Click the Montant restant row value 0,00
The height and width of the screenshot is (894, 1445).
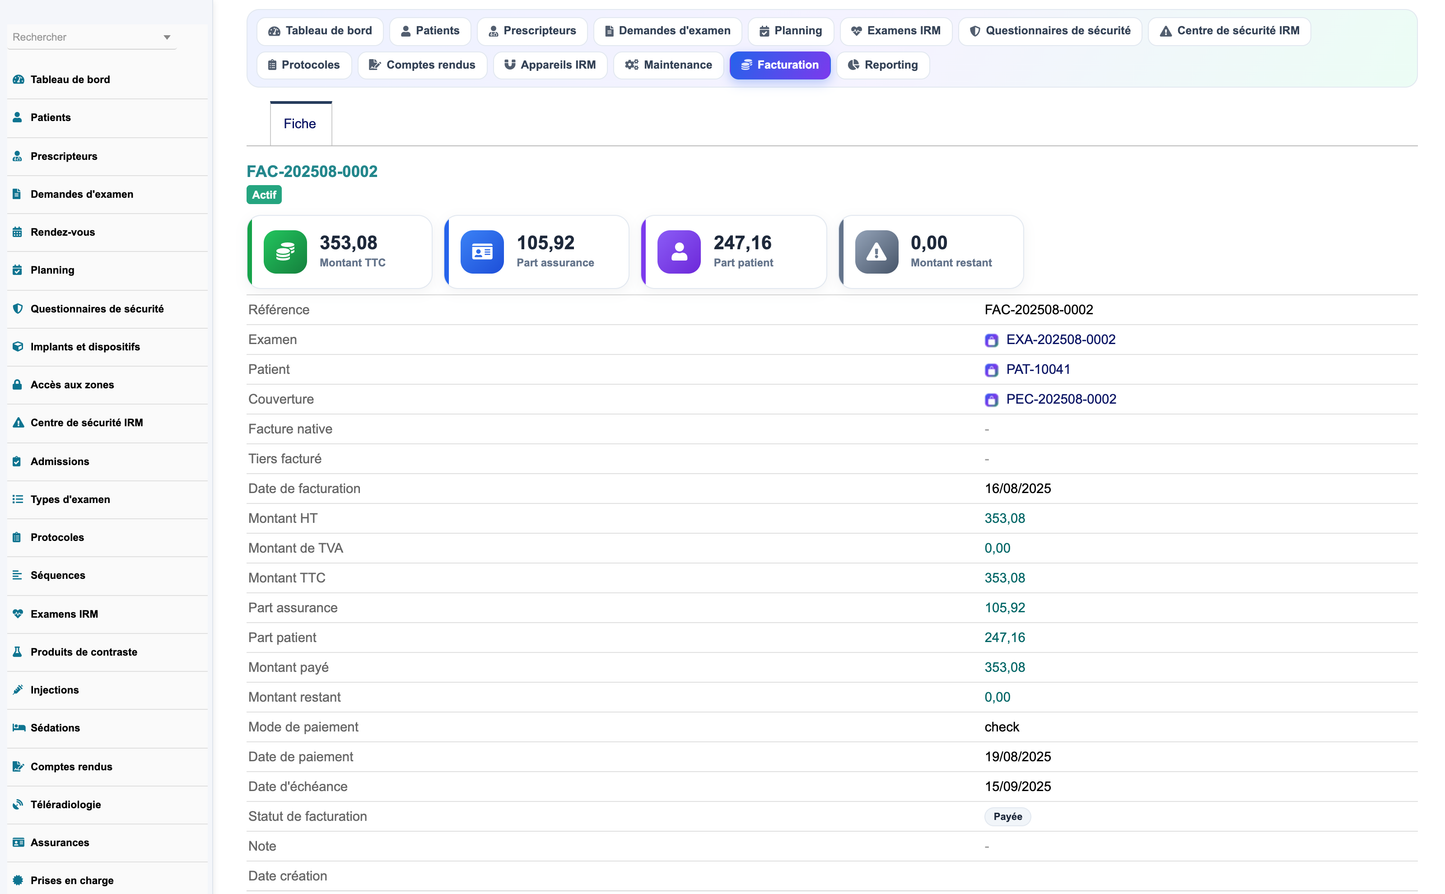click(998, 697)
